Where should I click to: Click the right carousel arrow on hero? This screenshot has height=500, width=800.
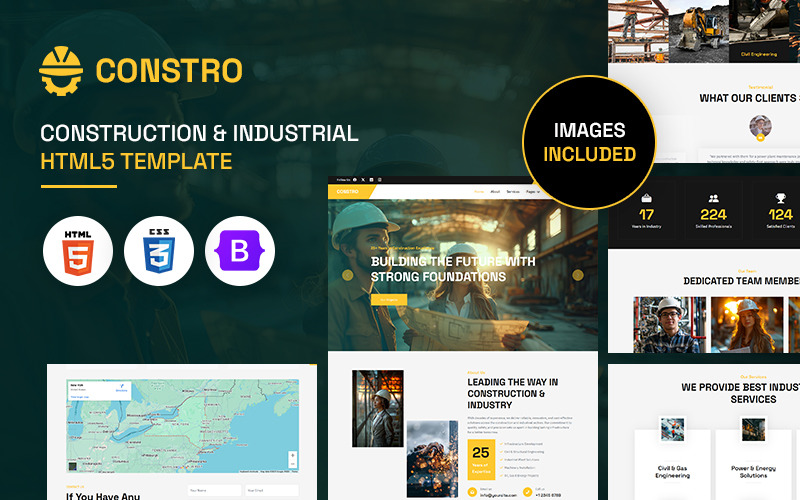pyautogui.click(x=577, y=275)
